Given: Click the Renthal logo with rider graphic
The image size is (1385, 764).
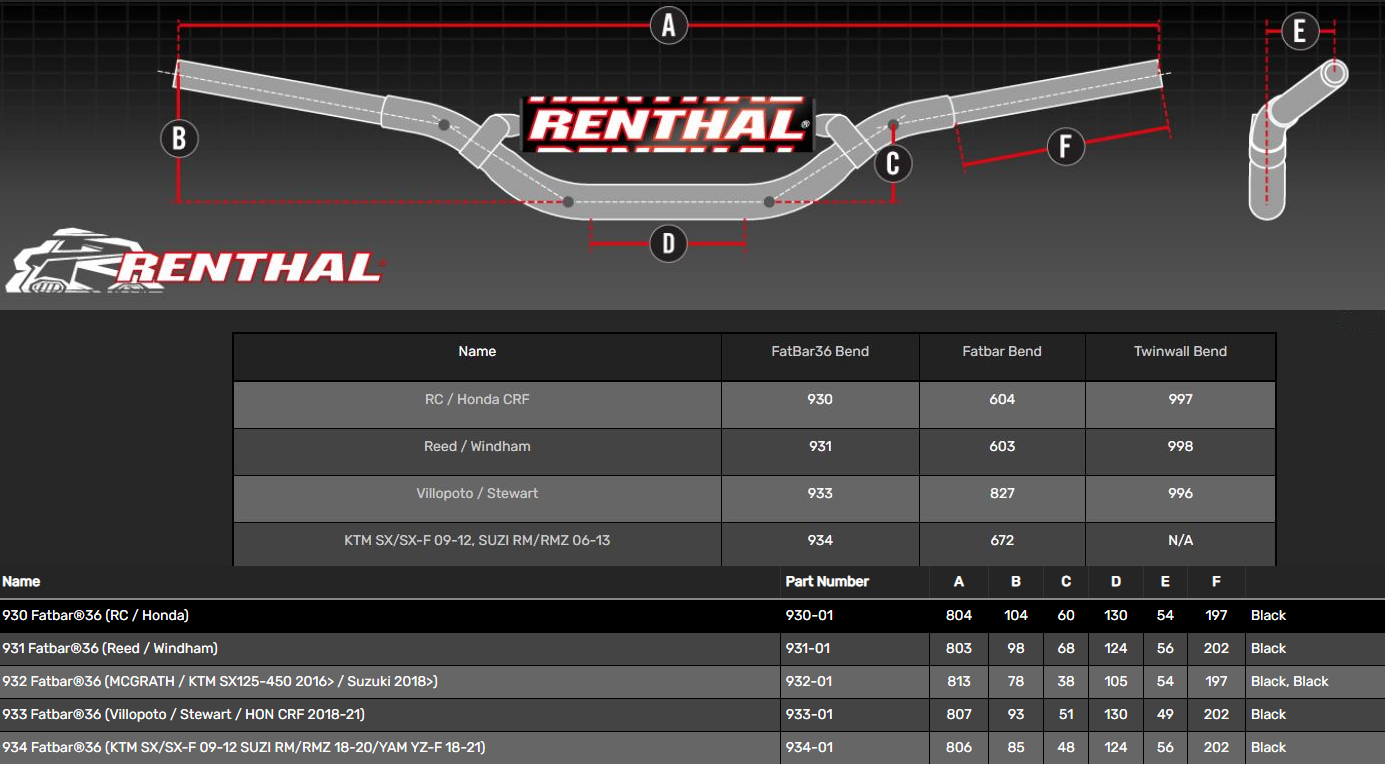Looking at the screenshot, I should click(x=195, y=262).
